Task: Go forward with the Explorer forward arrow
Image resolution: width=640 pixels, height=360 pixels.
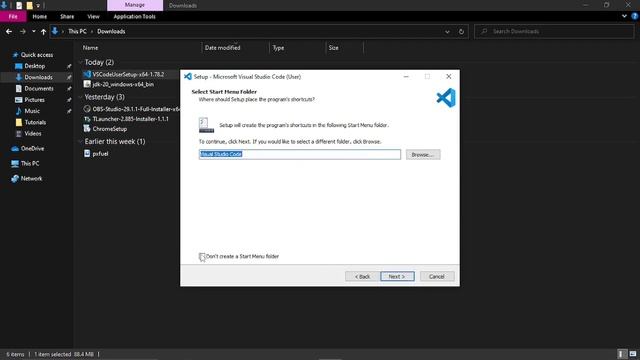Action: [x=22, y=31]
